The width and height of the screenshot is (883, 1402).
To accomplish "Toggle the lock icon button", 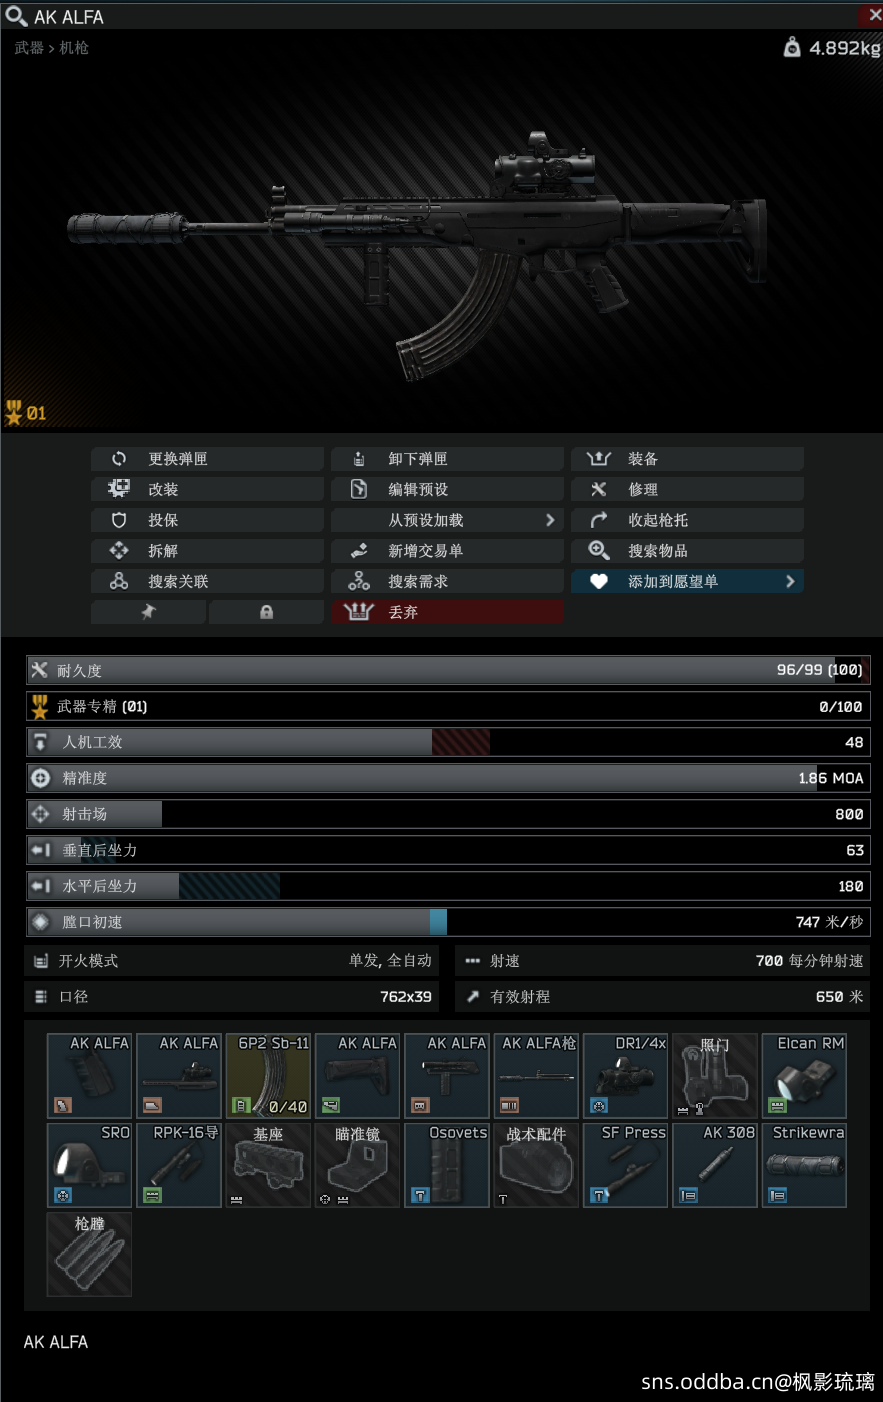I will [x=266, y=611].
